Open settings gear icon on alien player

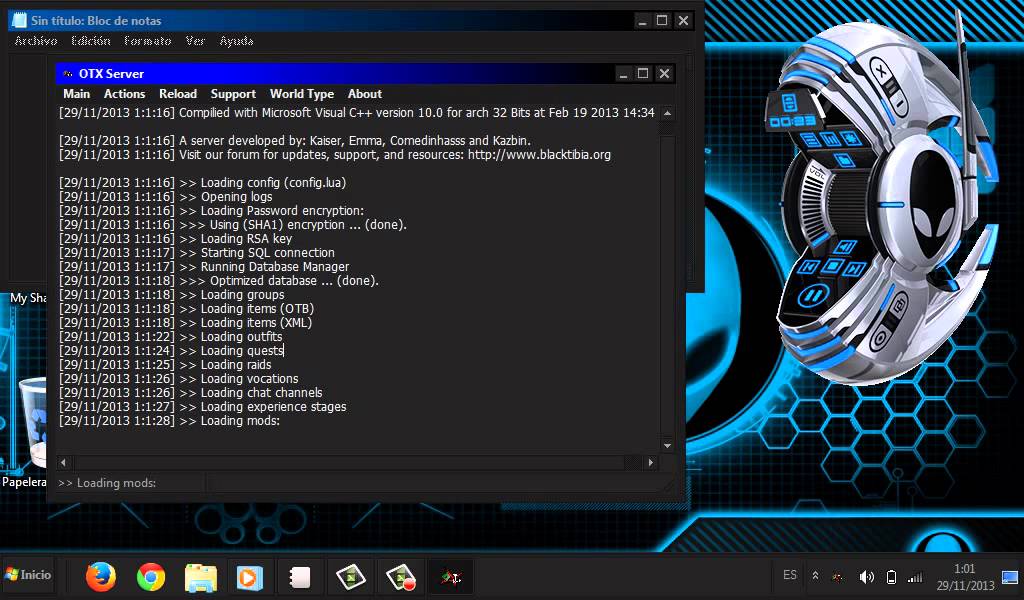tap(851, 138)
